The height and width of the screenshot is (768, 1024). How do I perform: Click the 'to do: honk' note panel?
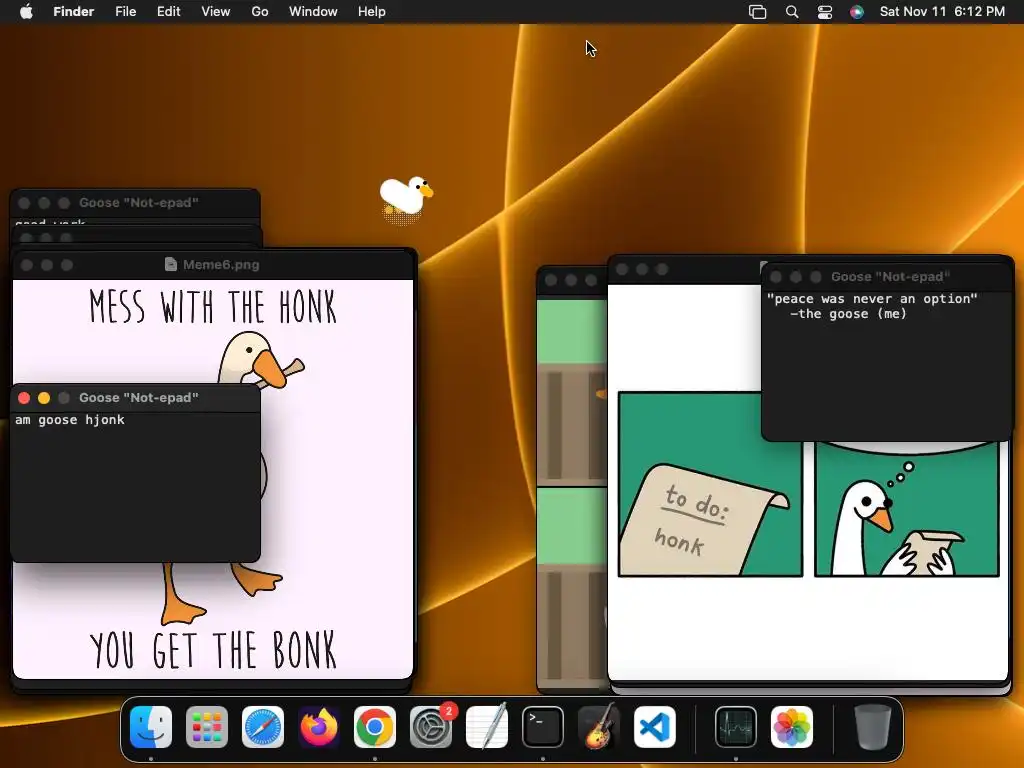(710, 484)
